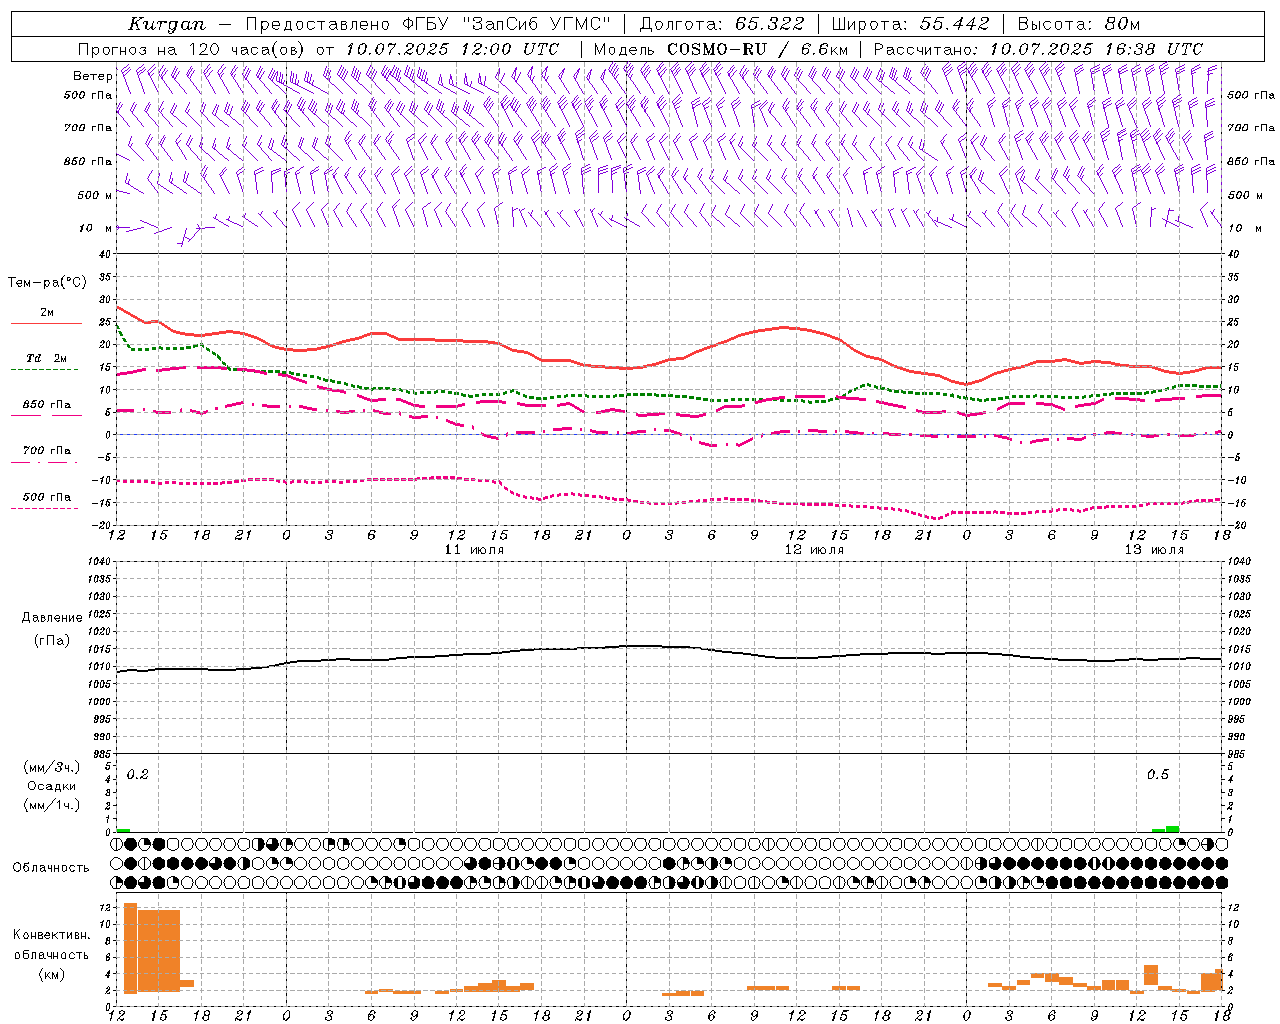Click the "Осадки" precipitation label
This screenshot has width=1280, height=1024.
tap(52, 786)
